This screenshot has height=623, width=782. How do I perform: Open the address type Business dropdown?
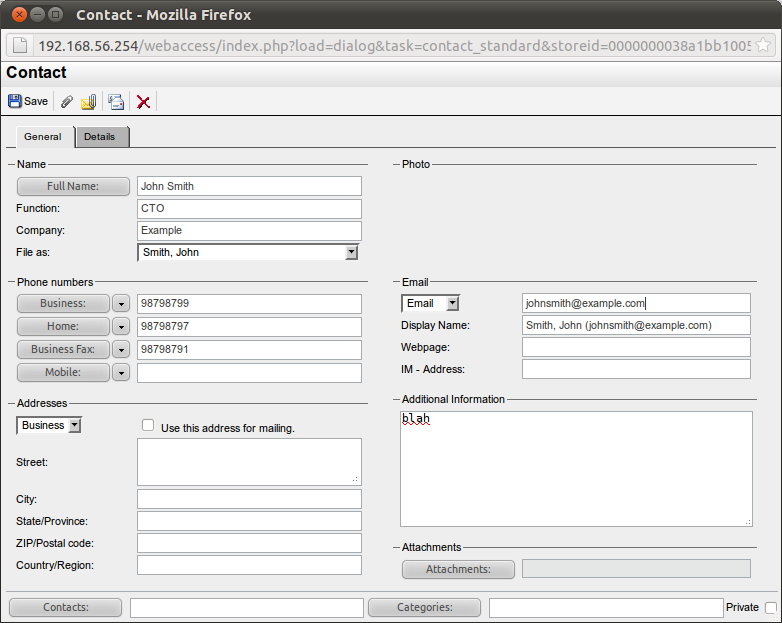74,426
